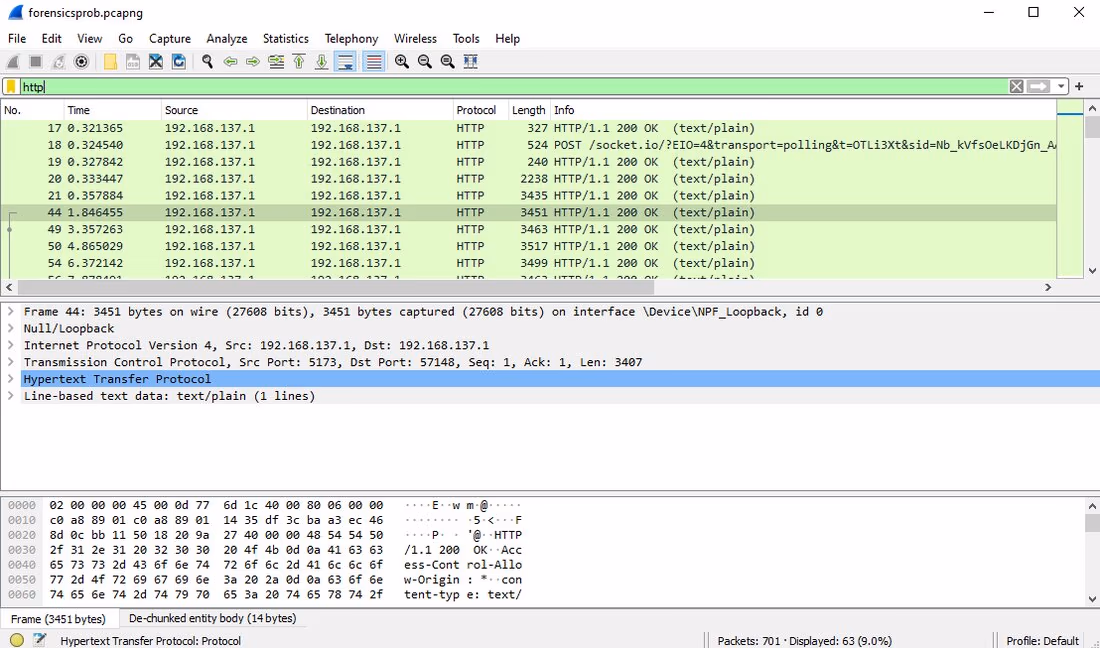The height and width of the screenshot is (648, 1100).
Task: Open the View menu
Action: click(89, 39)
